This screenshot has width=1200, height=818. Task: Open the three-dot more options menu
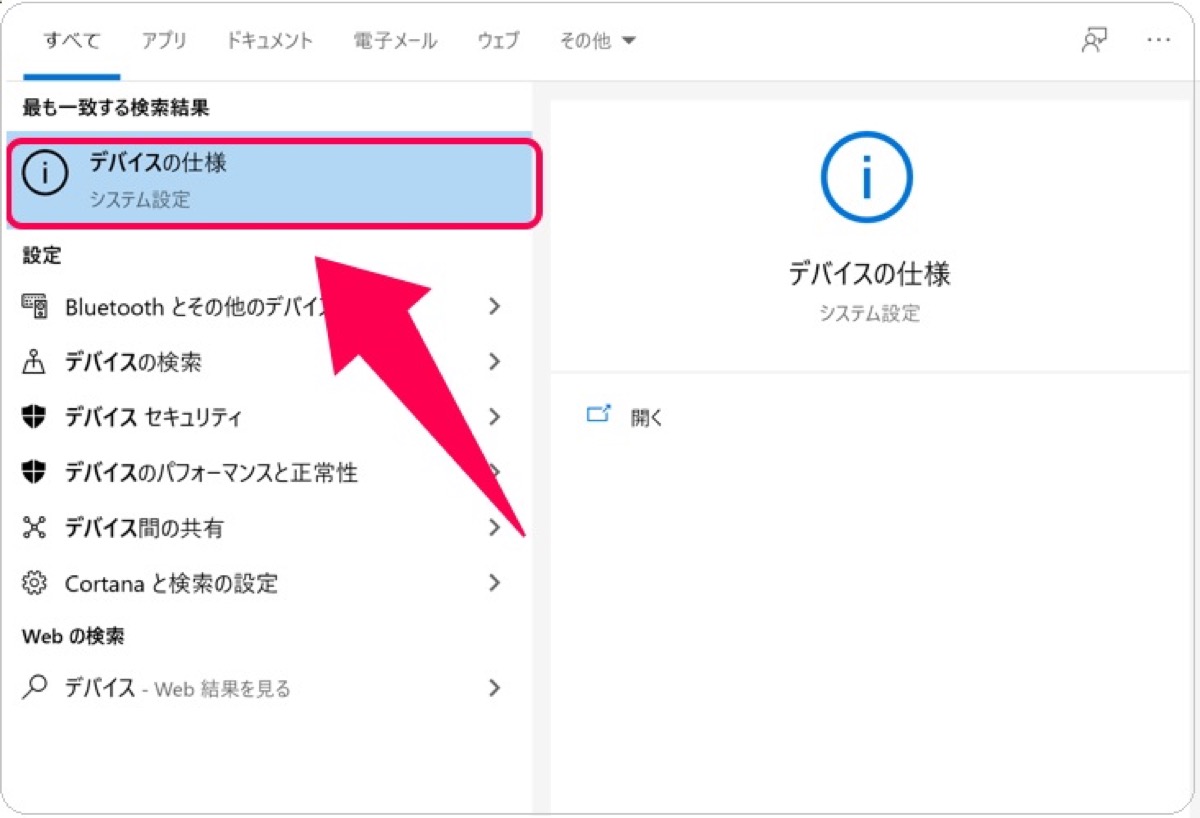tap(1158, 40)
